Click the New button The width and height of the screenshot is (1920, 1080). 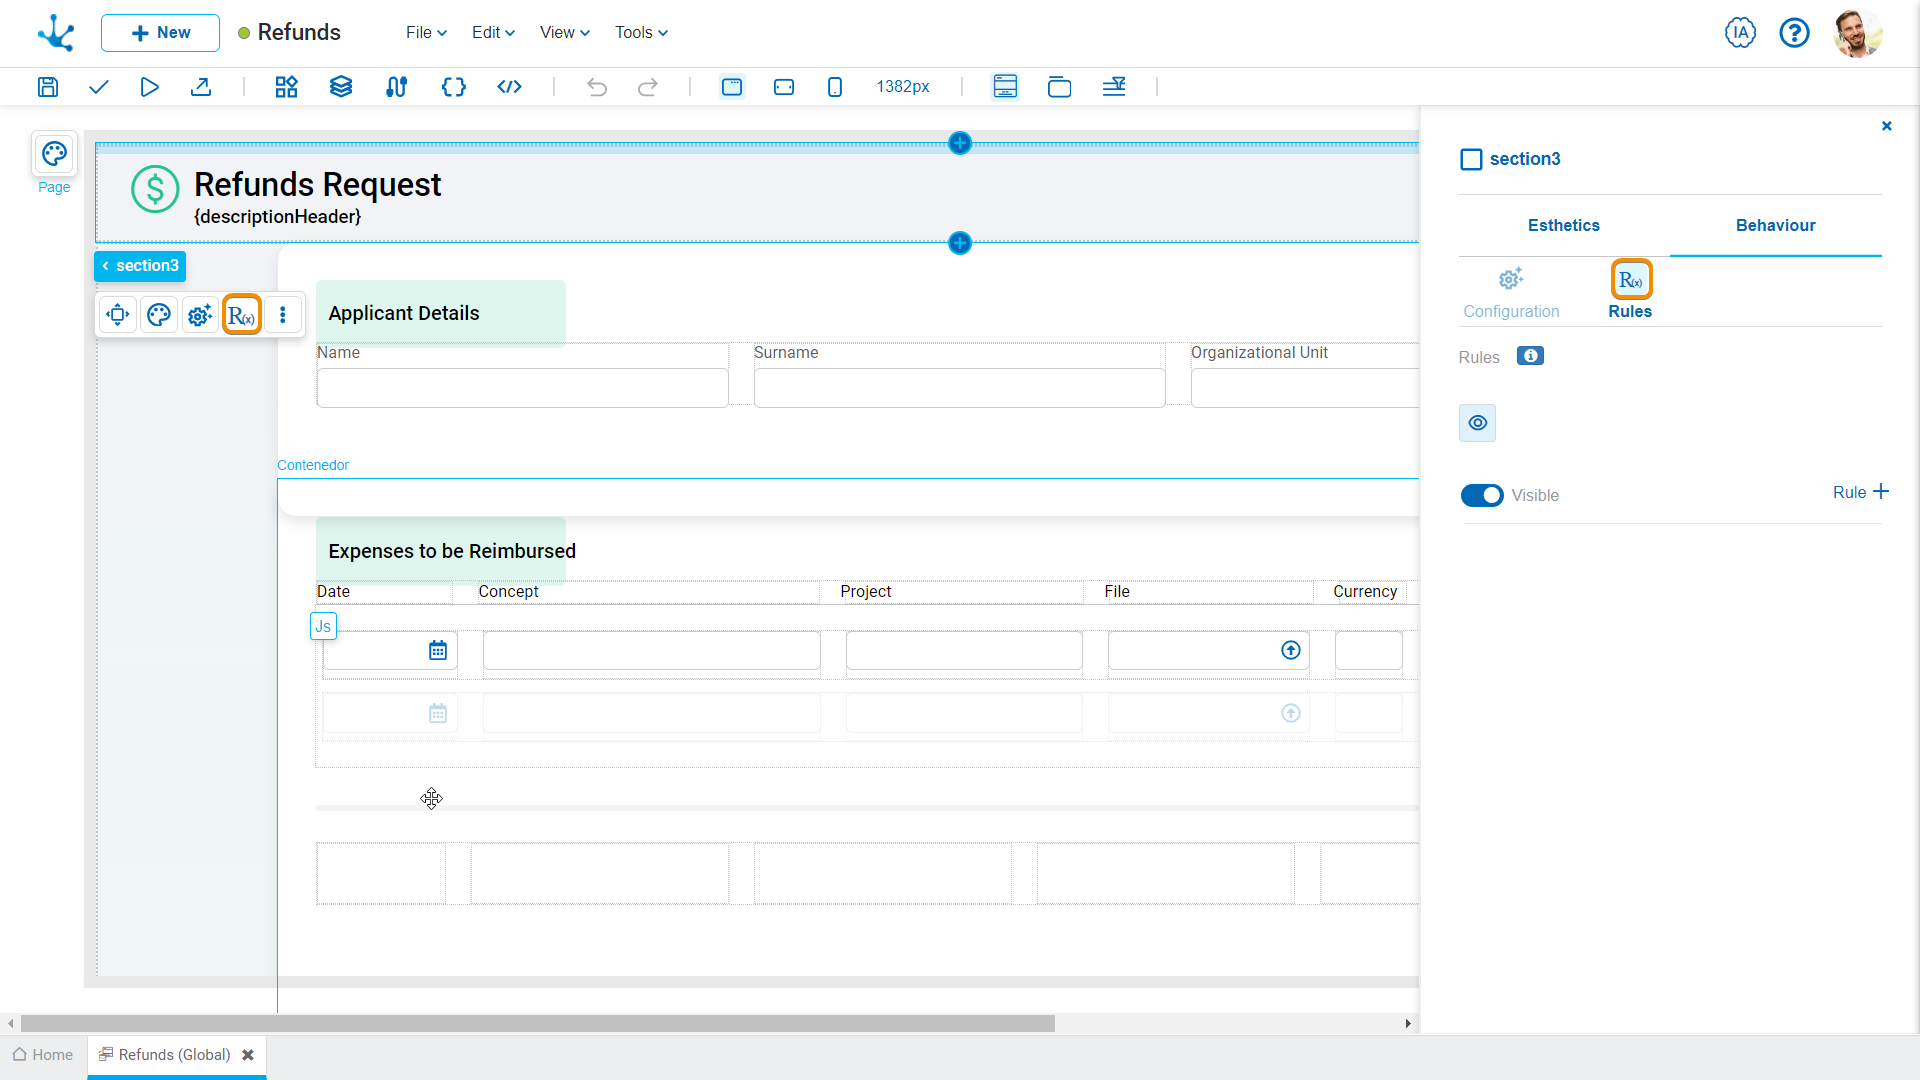160,33
